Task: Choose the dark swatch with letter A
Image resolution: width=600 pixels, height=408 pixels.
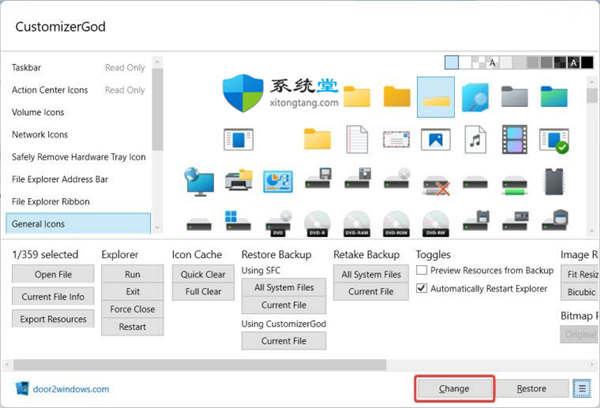Action: 574,62
